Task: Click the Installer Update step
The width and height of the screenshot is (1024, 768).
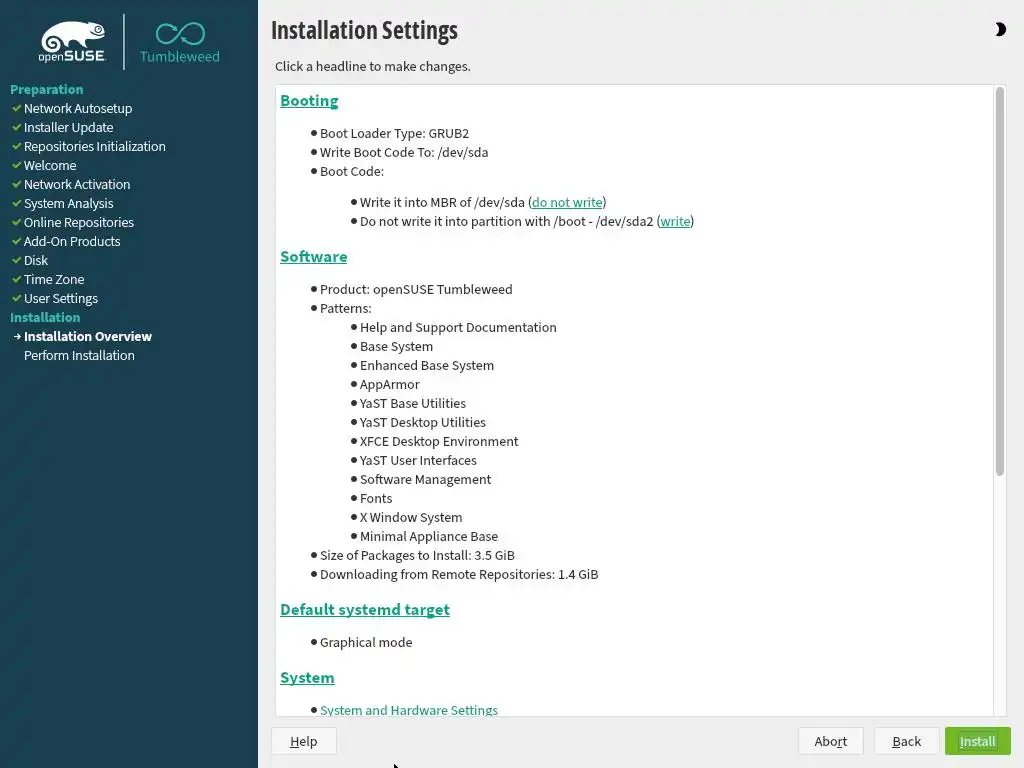Action: pos(69,127)
